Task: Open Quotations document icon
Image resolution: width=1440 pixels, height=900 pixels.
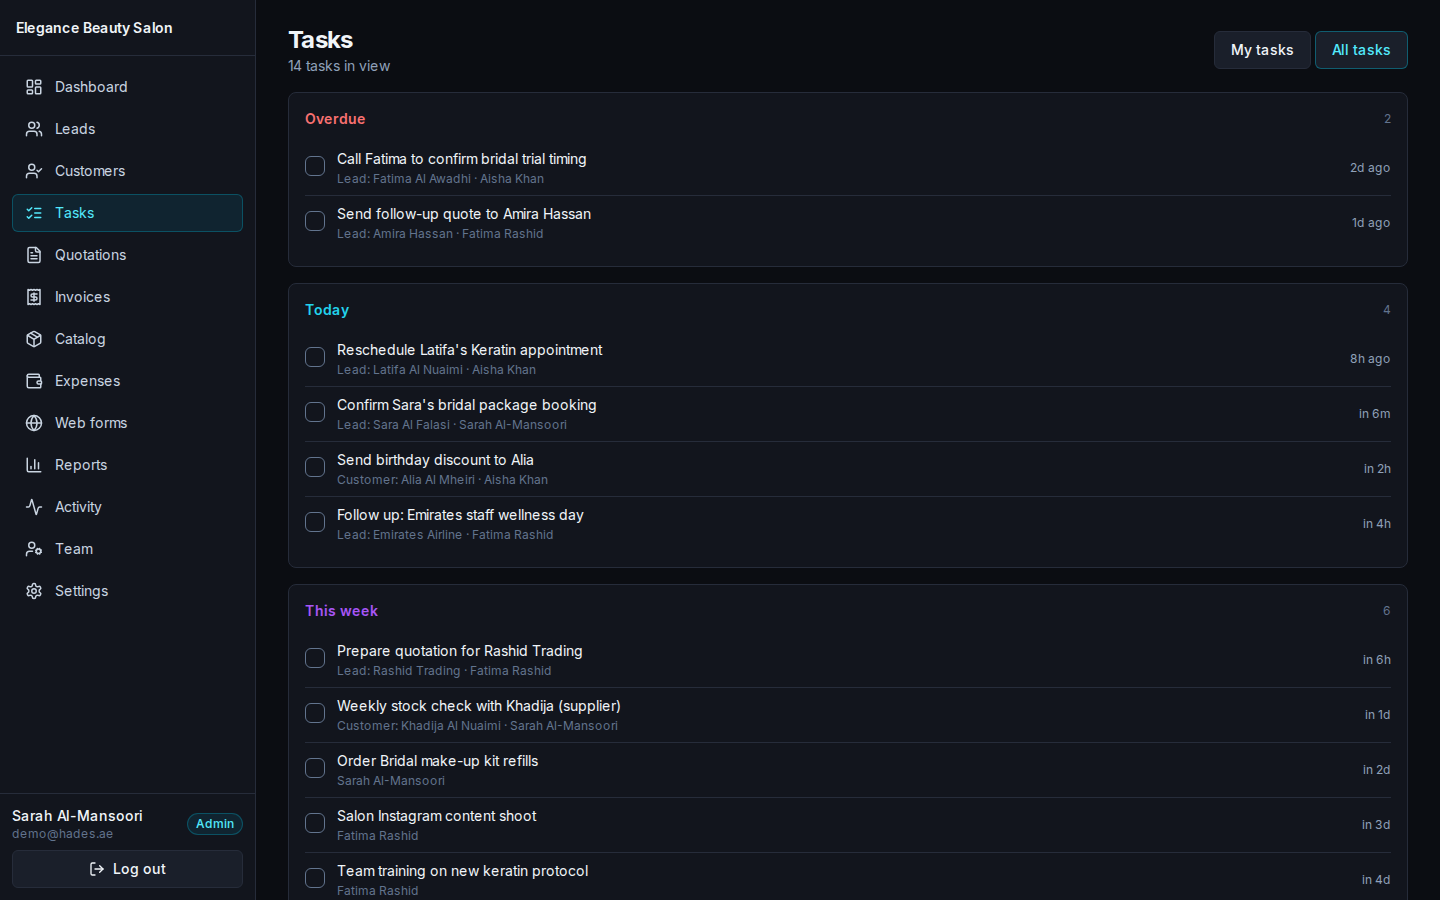Action: pos(34,255)
